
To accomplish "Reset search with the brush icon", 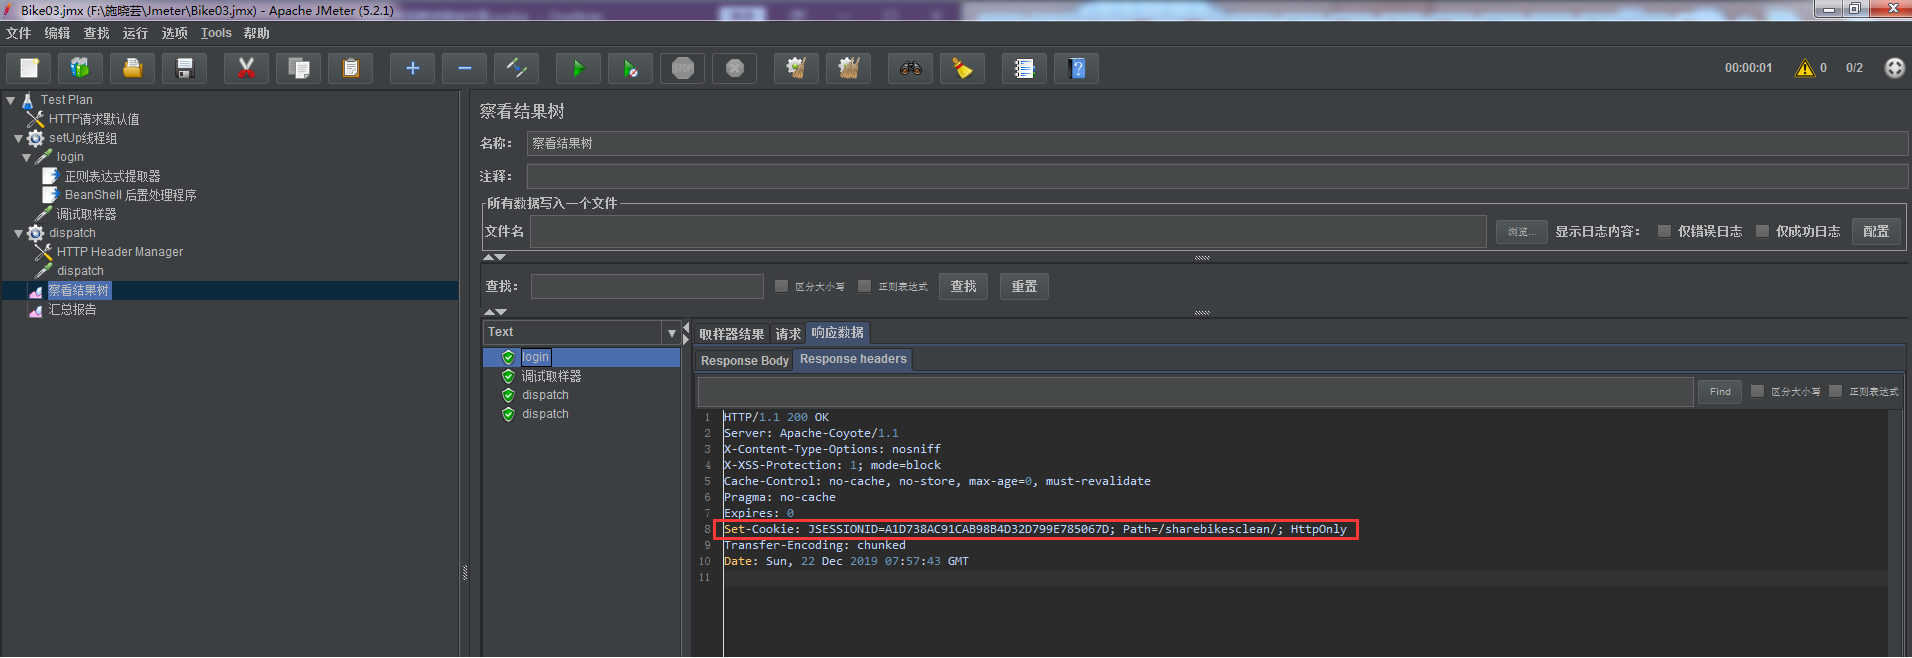I will point(962,68).
